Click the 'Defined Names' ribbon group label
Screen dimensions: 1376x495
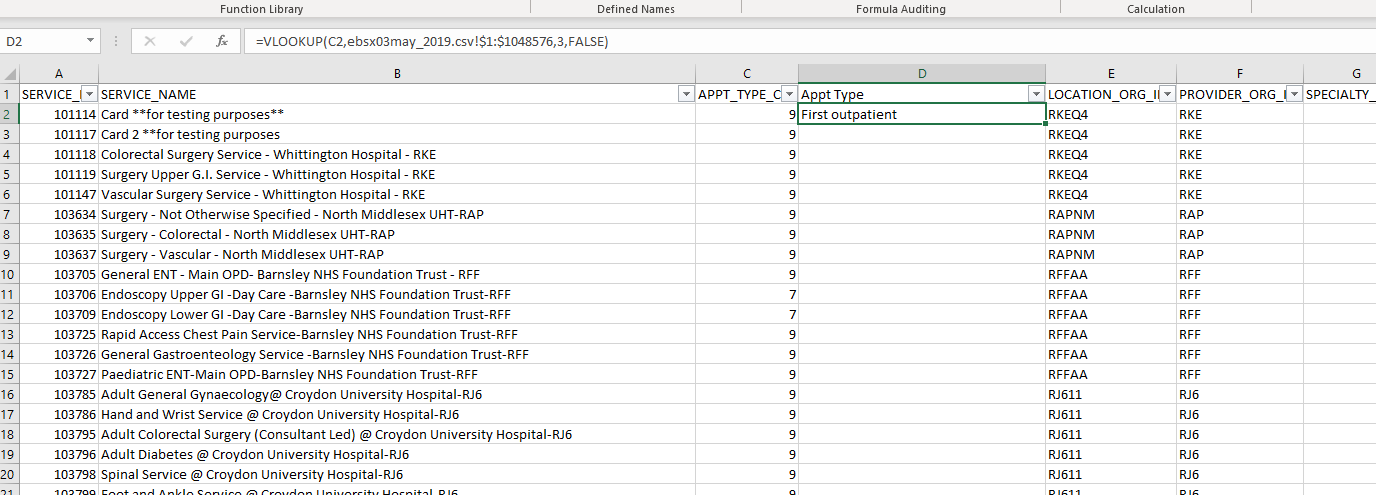pos(636,9)
